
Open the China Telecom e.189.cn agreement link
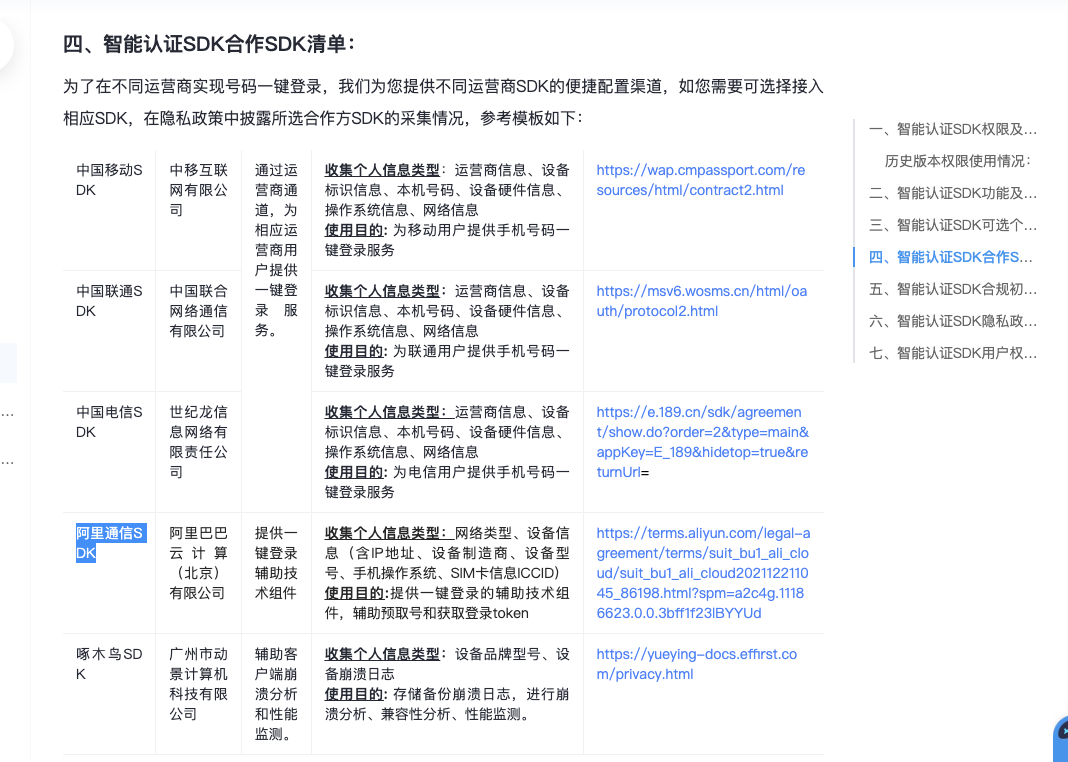[x=702, y=442]
